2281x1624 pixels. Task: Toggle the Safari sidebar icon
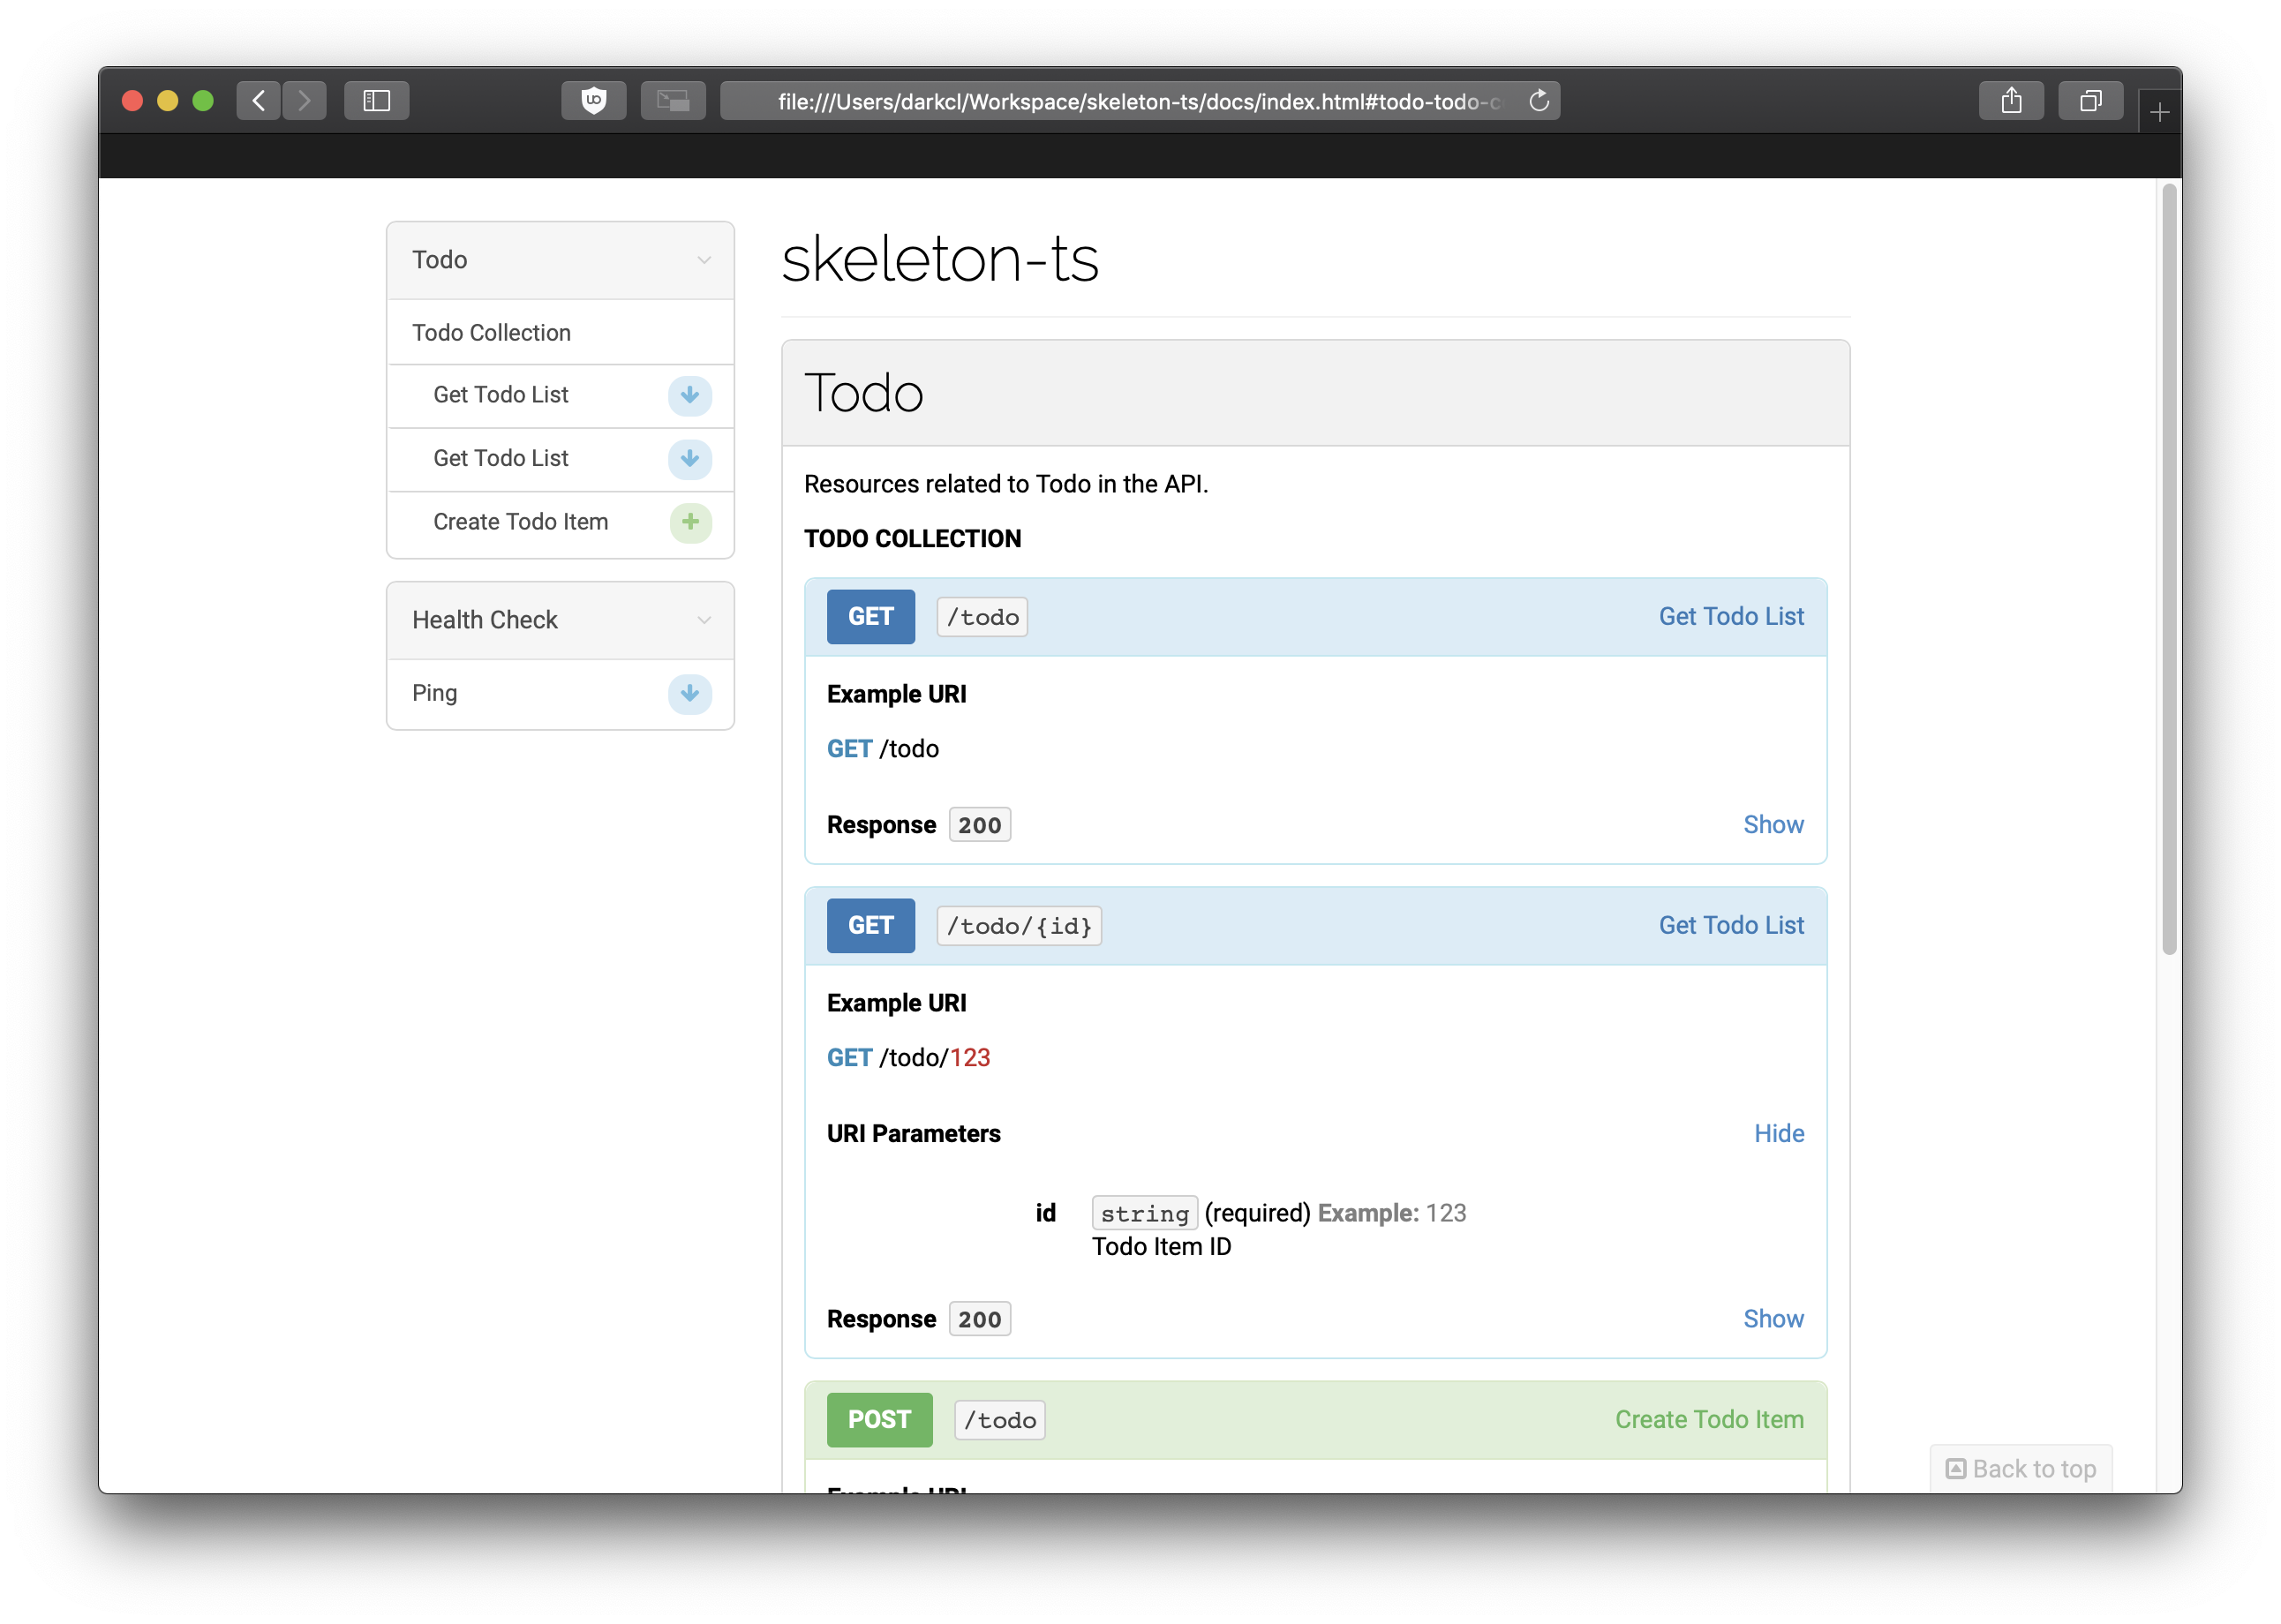click(x=376, y=101)
